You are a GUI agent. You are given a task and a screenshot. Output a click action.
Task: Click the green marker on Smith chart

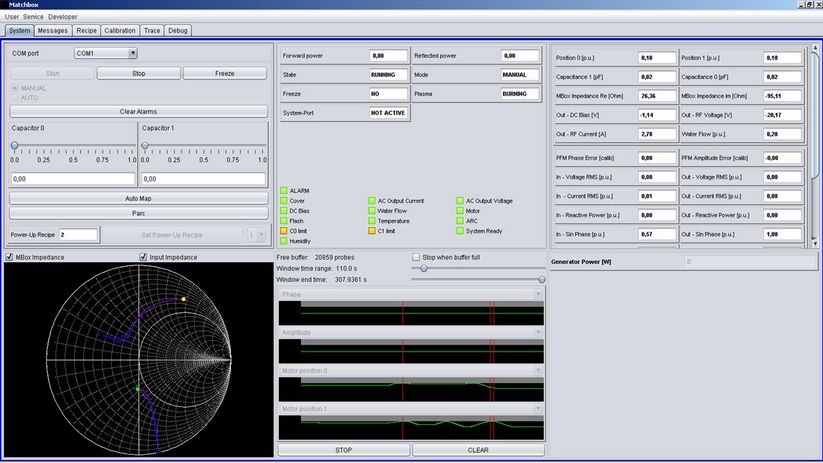click(137, 389)
